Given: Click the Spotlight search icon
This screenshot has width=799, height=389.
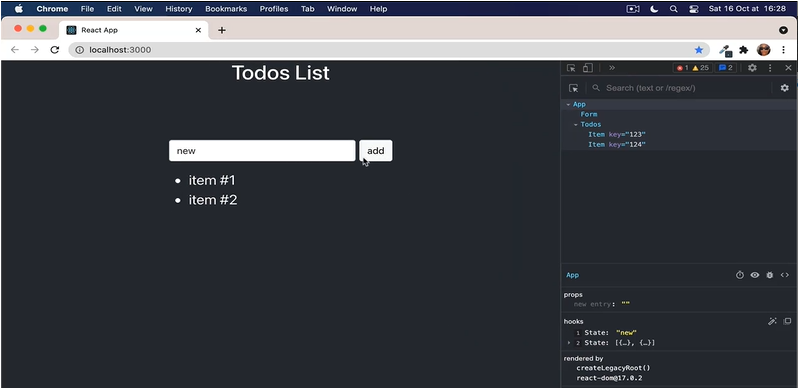Looking at the screenshot, I should coord(674,9).
